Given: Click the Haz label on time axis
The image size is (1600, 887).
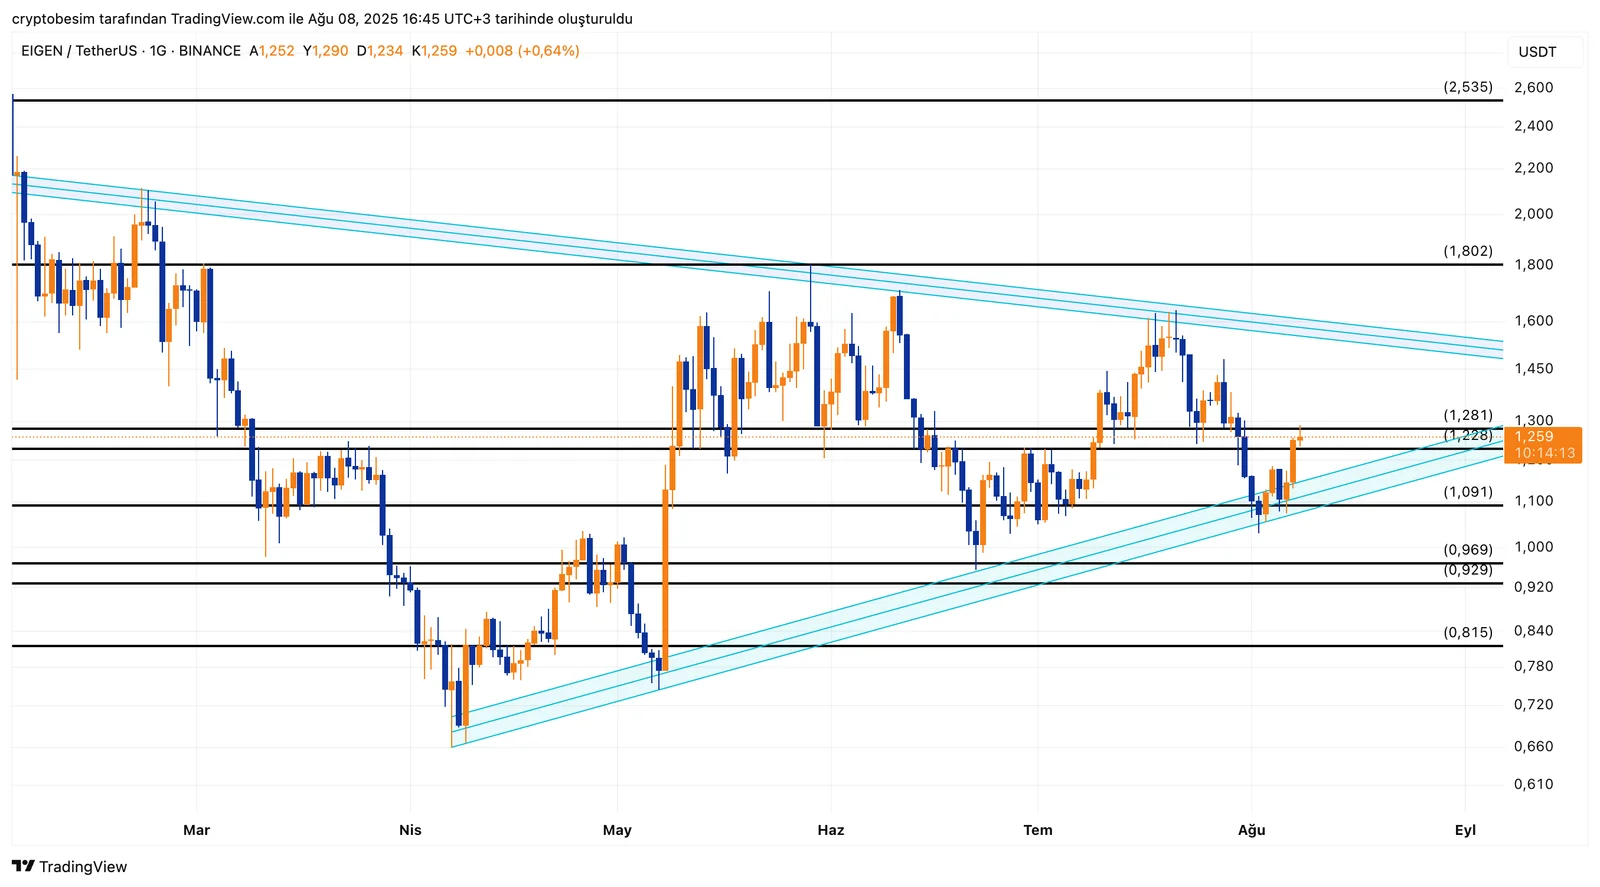Looking at the screenshot, I should pos(830,830).
